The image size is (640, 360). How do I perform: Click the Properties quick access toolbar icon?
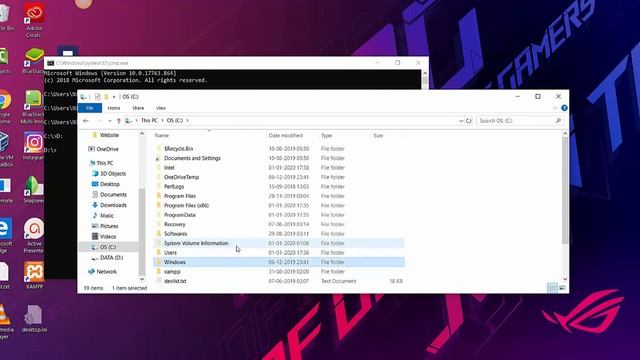[x=97, y=97]
